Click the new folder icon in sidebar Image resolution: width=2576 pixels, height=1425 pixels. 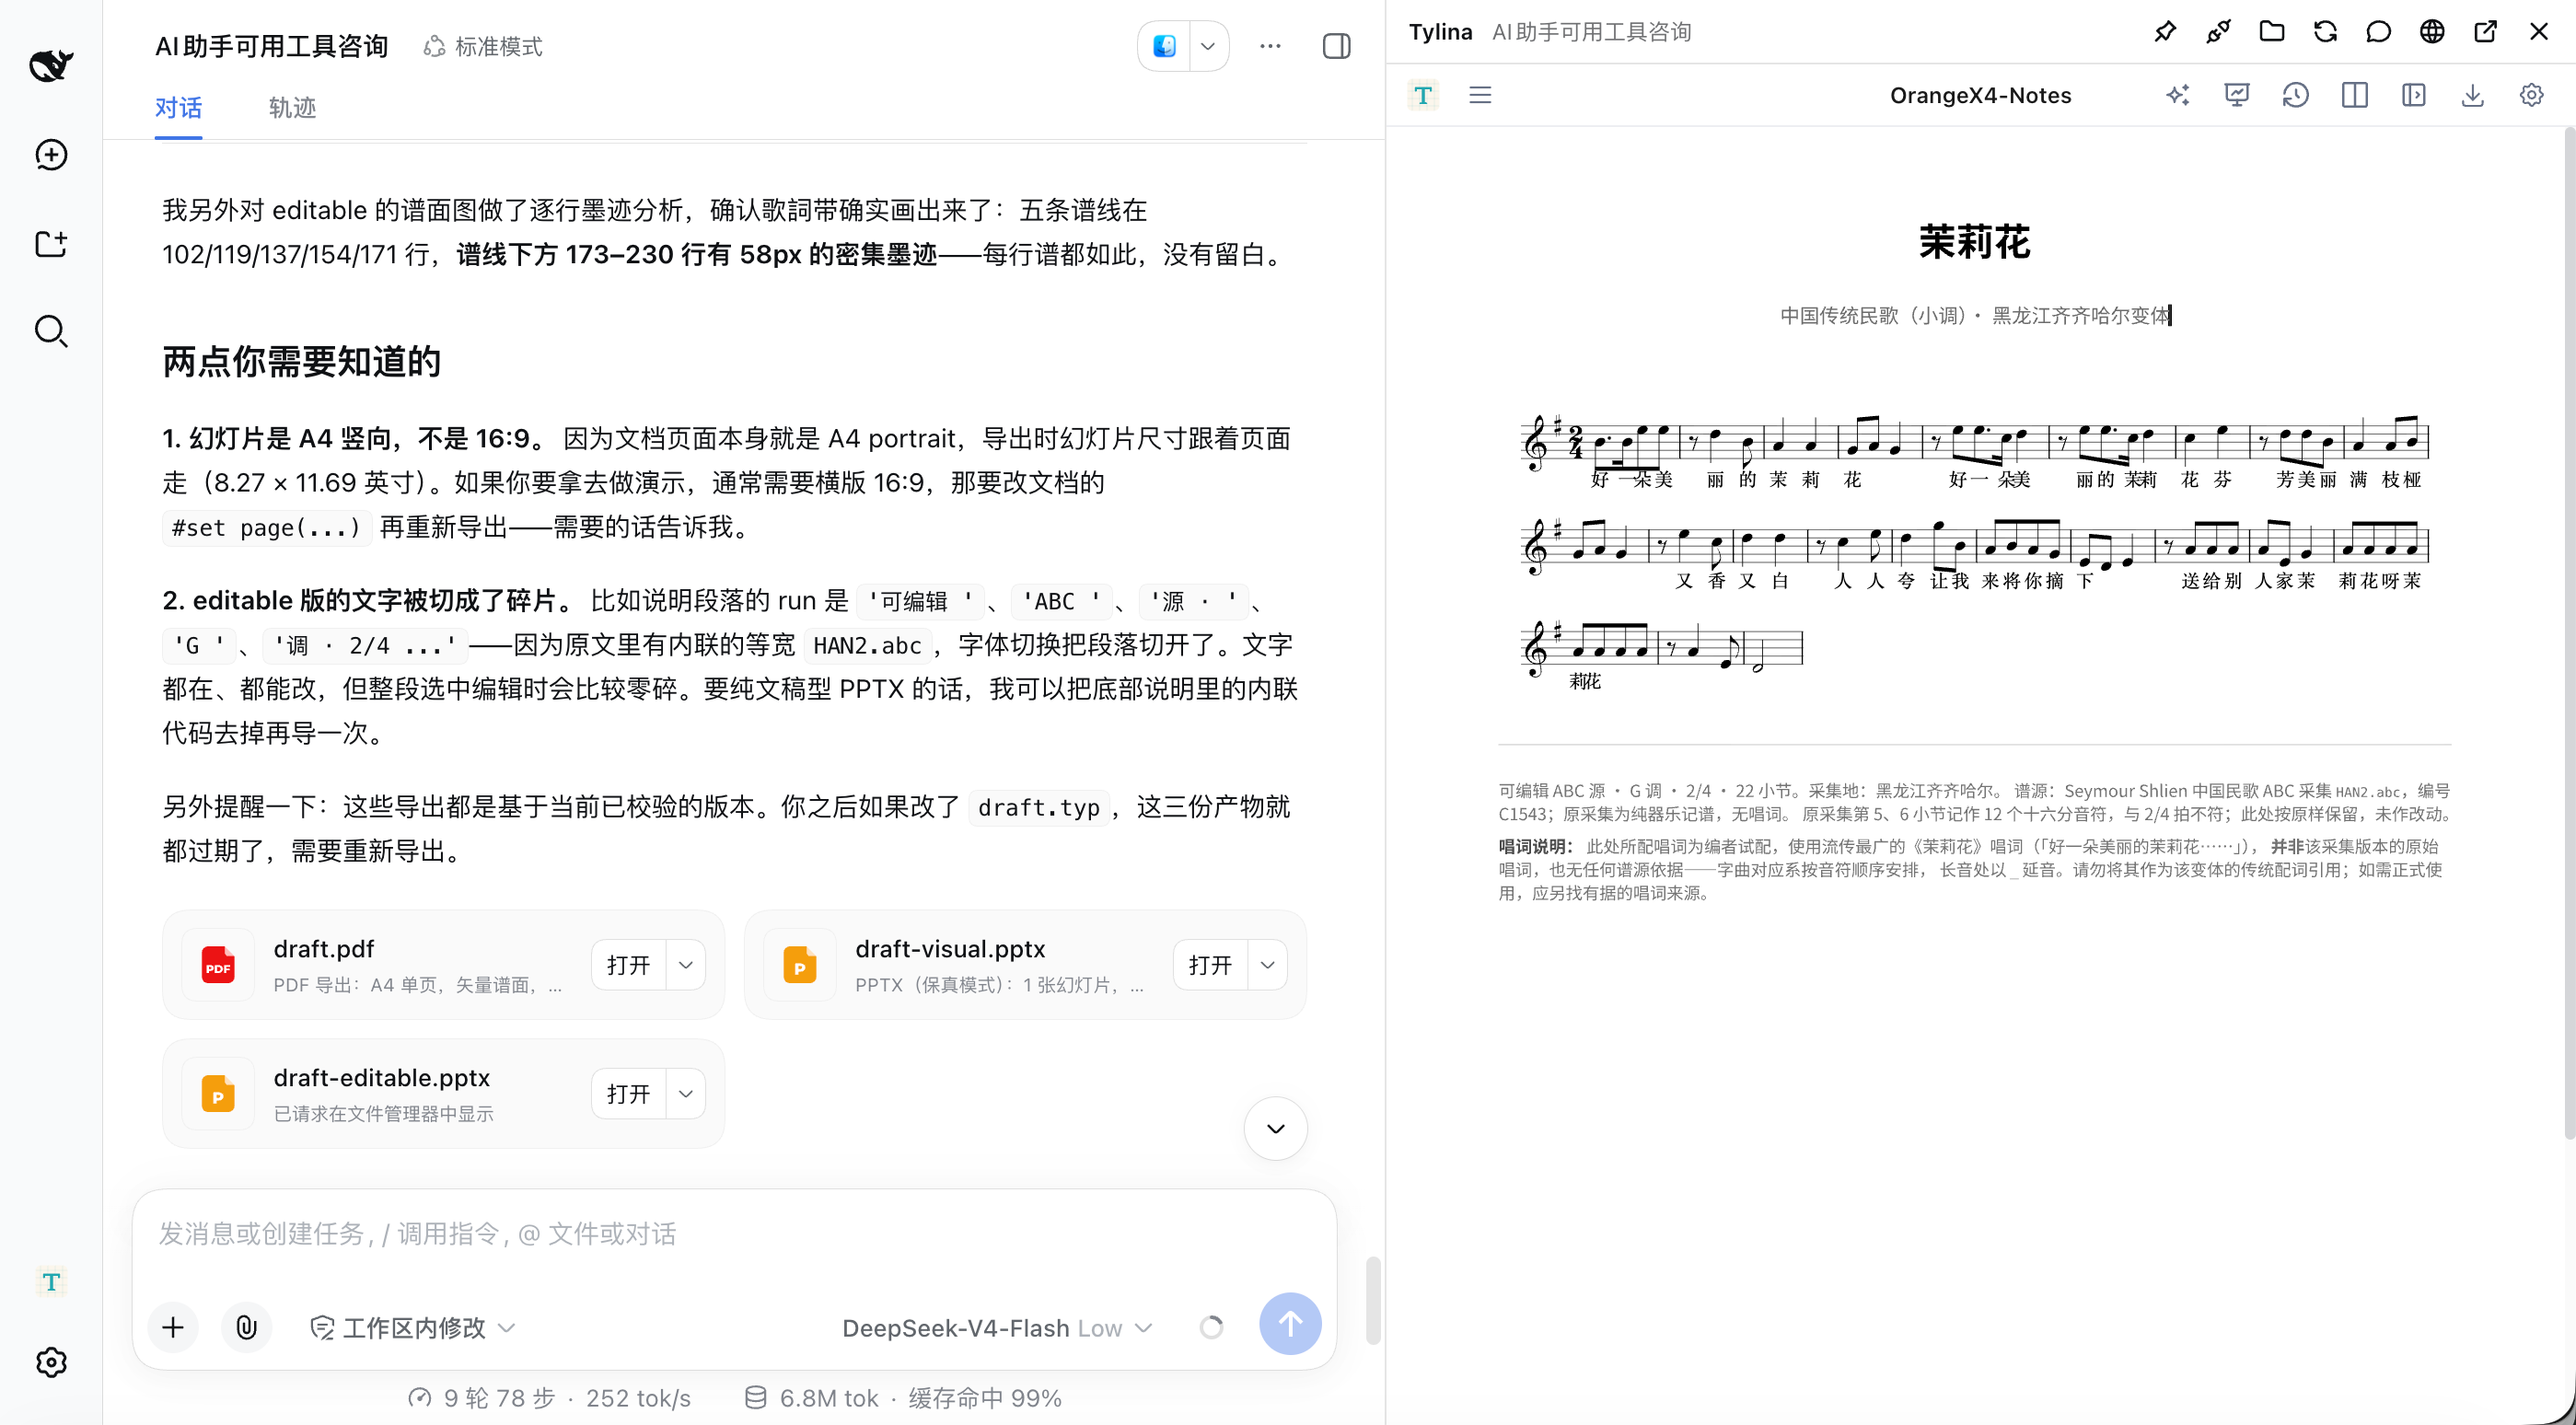51,243
